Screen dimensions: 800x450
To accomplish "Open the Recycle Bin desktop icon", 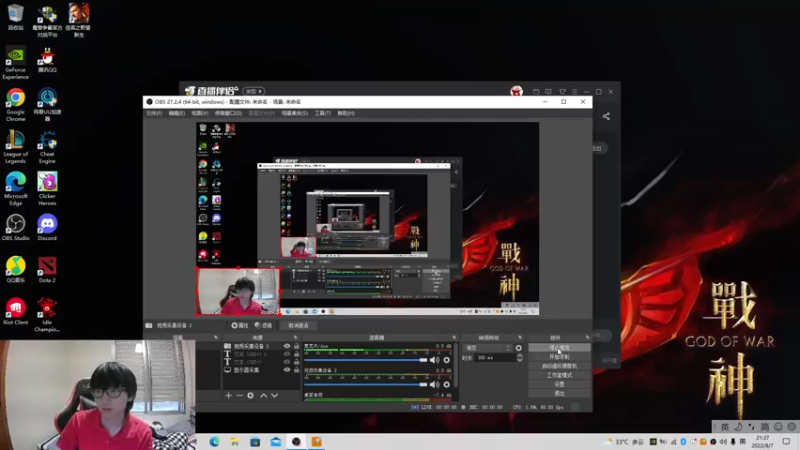I will [15, 17].
